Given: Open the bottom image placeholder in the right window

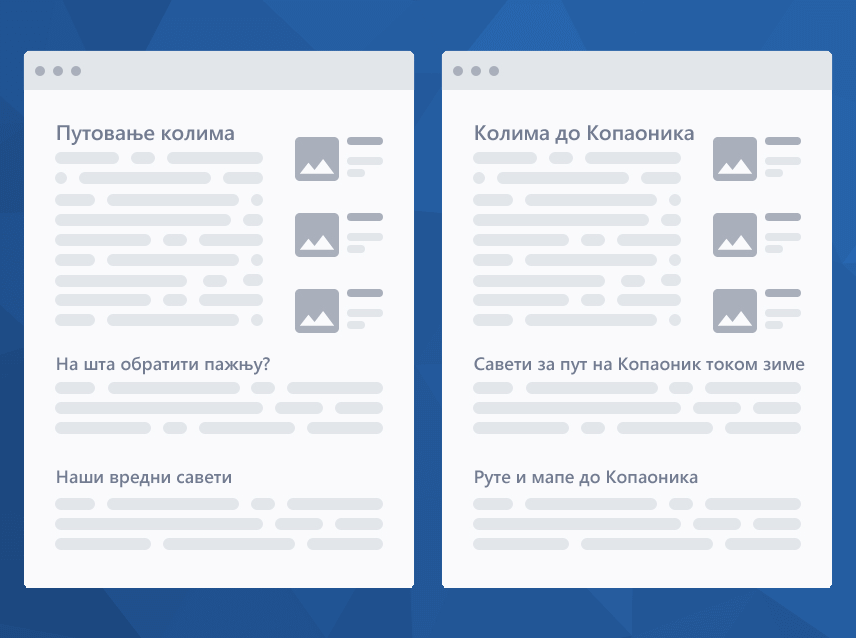Looking at the screenshot, I should (734, 311).
